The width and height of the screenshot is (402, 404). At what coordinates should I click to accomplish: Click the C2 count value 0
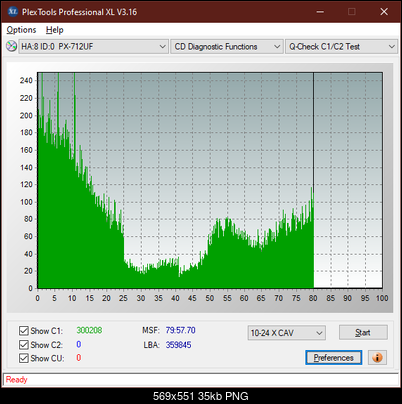pyautogui.click(x=79, y=344)
